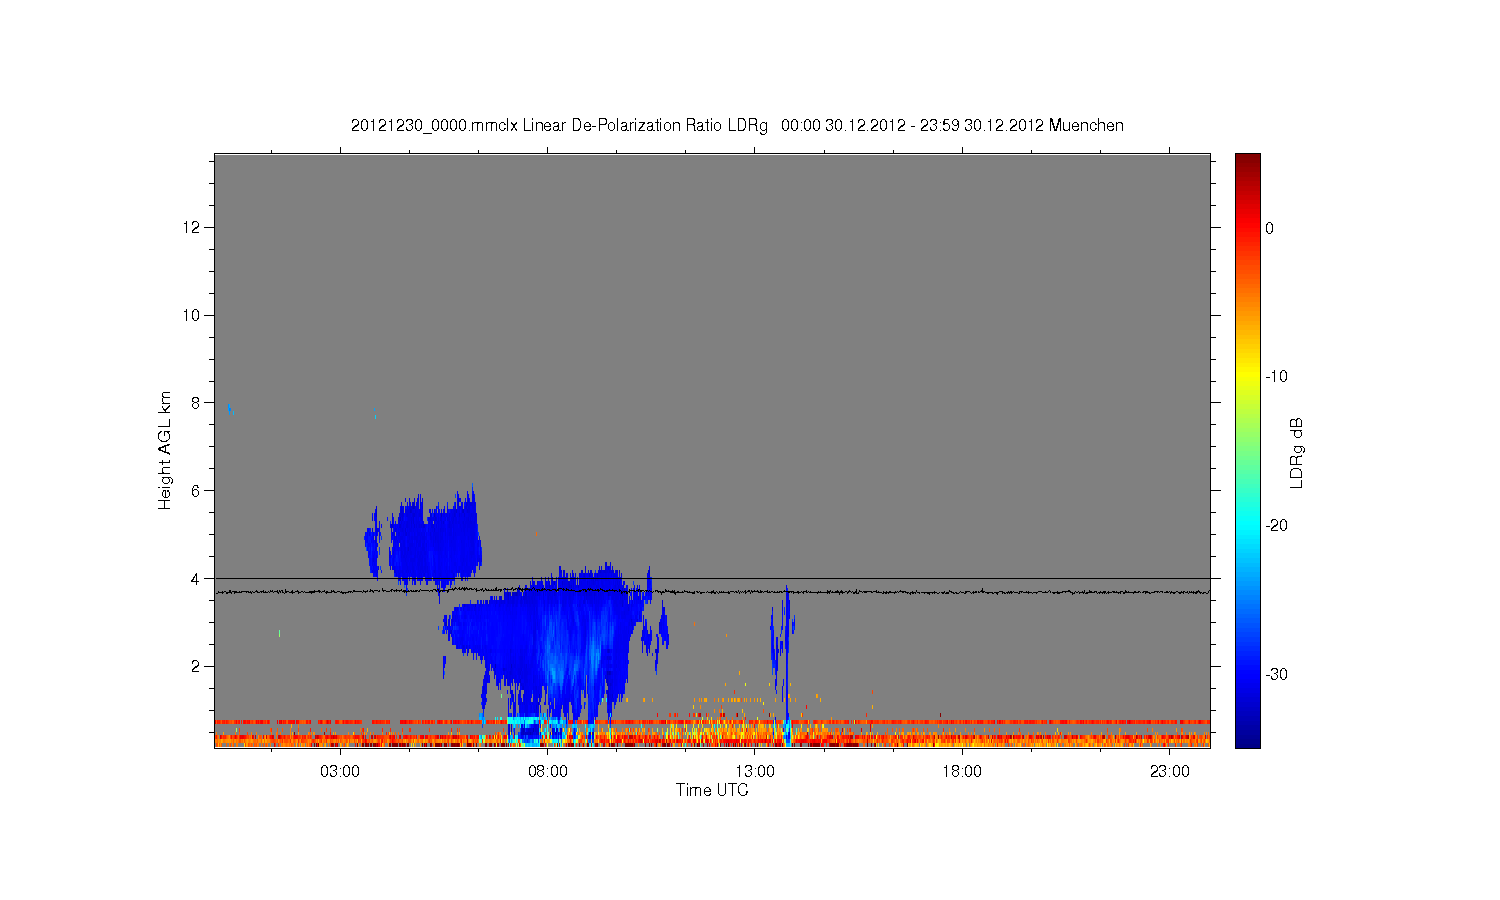This screenshot has width=1500, height=900.
Task: Click the 08:00 time tick label
Action: 548,772
